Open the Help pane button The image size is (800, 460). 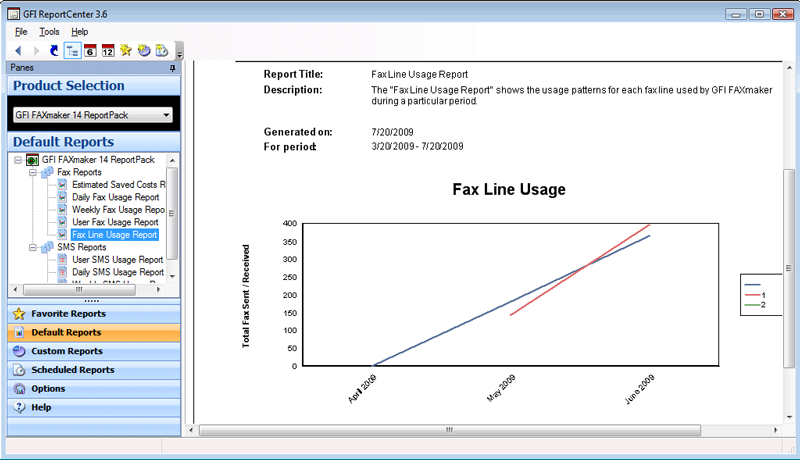pos(94,407)
